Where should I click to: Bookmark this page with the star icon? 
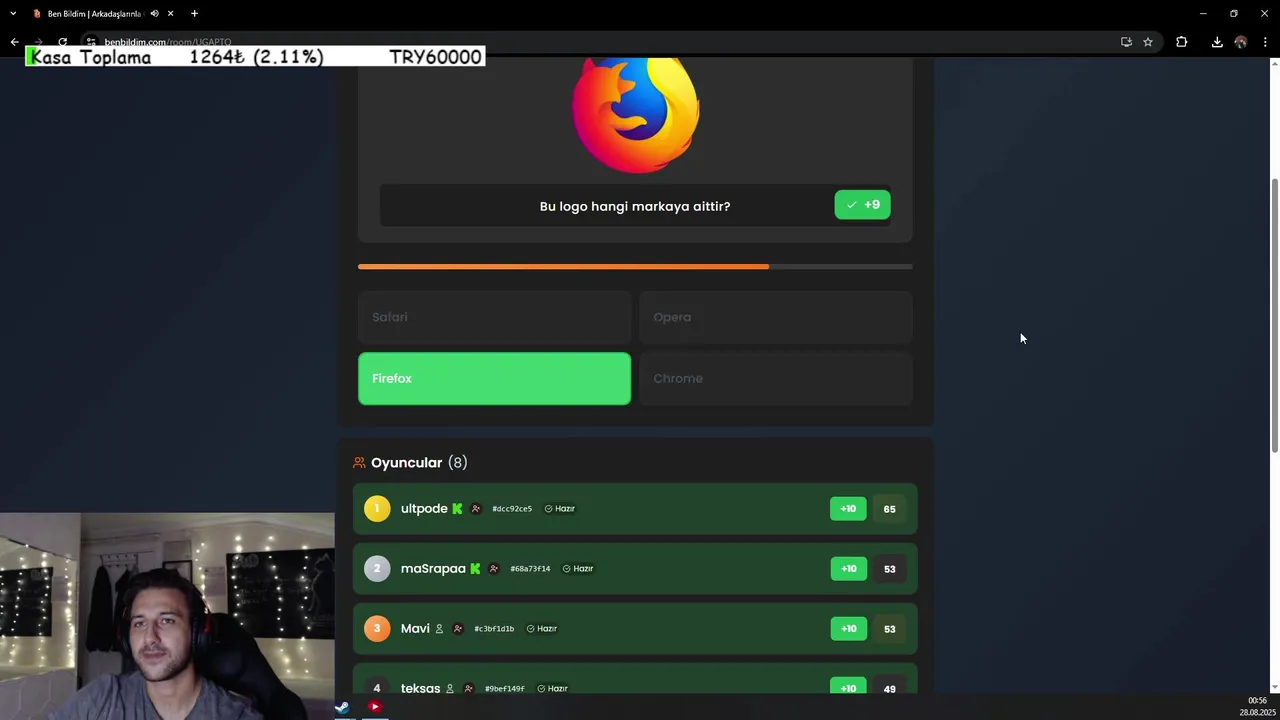coord(1148,42)
